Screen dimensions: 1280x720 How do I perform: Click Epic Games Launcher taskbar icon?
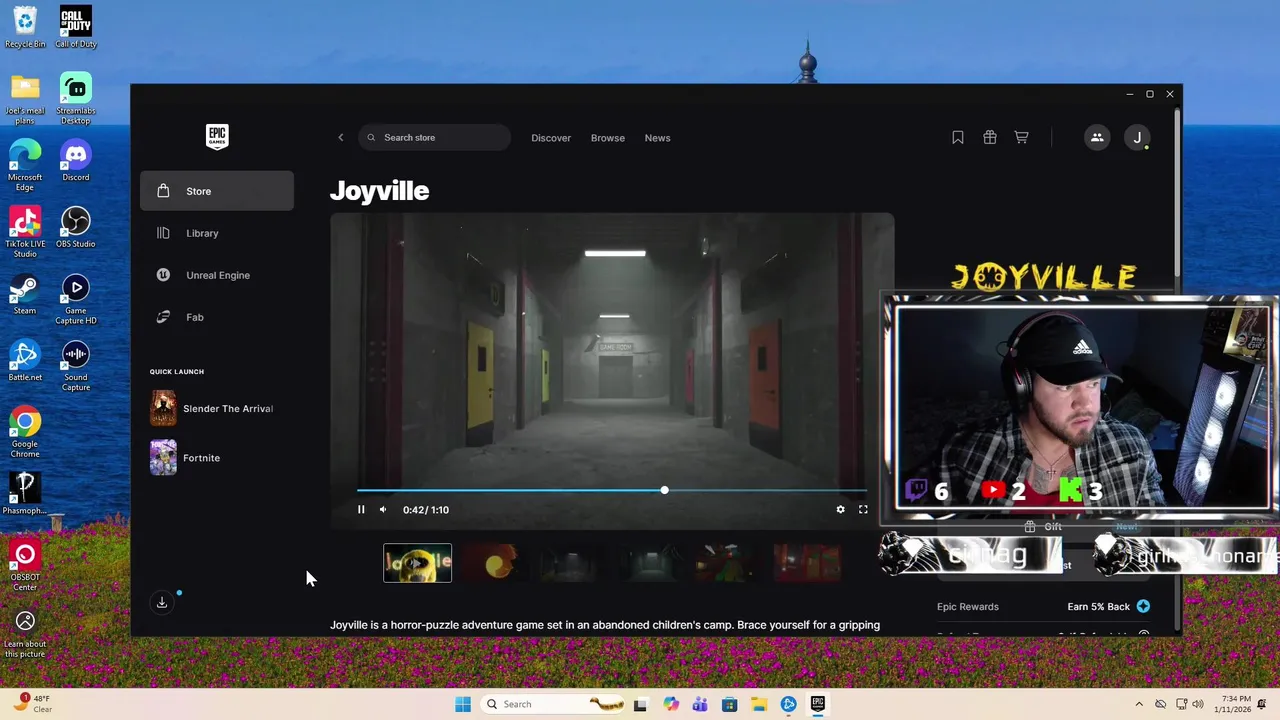(818, 704)
